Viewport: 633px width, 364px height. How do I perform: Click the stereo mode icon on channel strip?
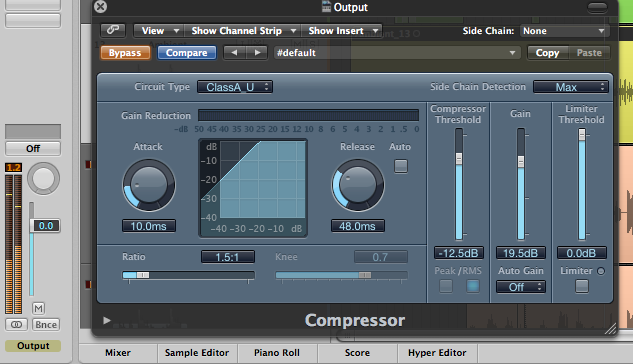[17, 324]
